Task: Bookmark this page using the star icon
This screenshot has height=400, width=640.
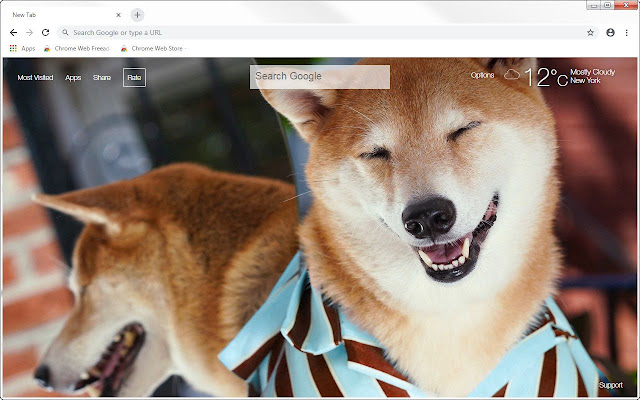Action: click(x=590, y=33)
